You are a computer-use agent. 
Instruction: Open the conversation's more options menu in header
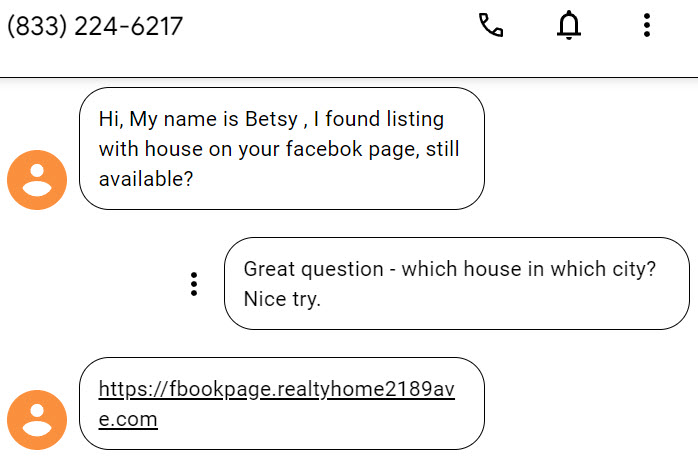(x=647, y=25)
